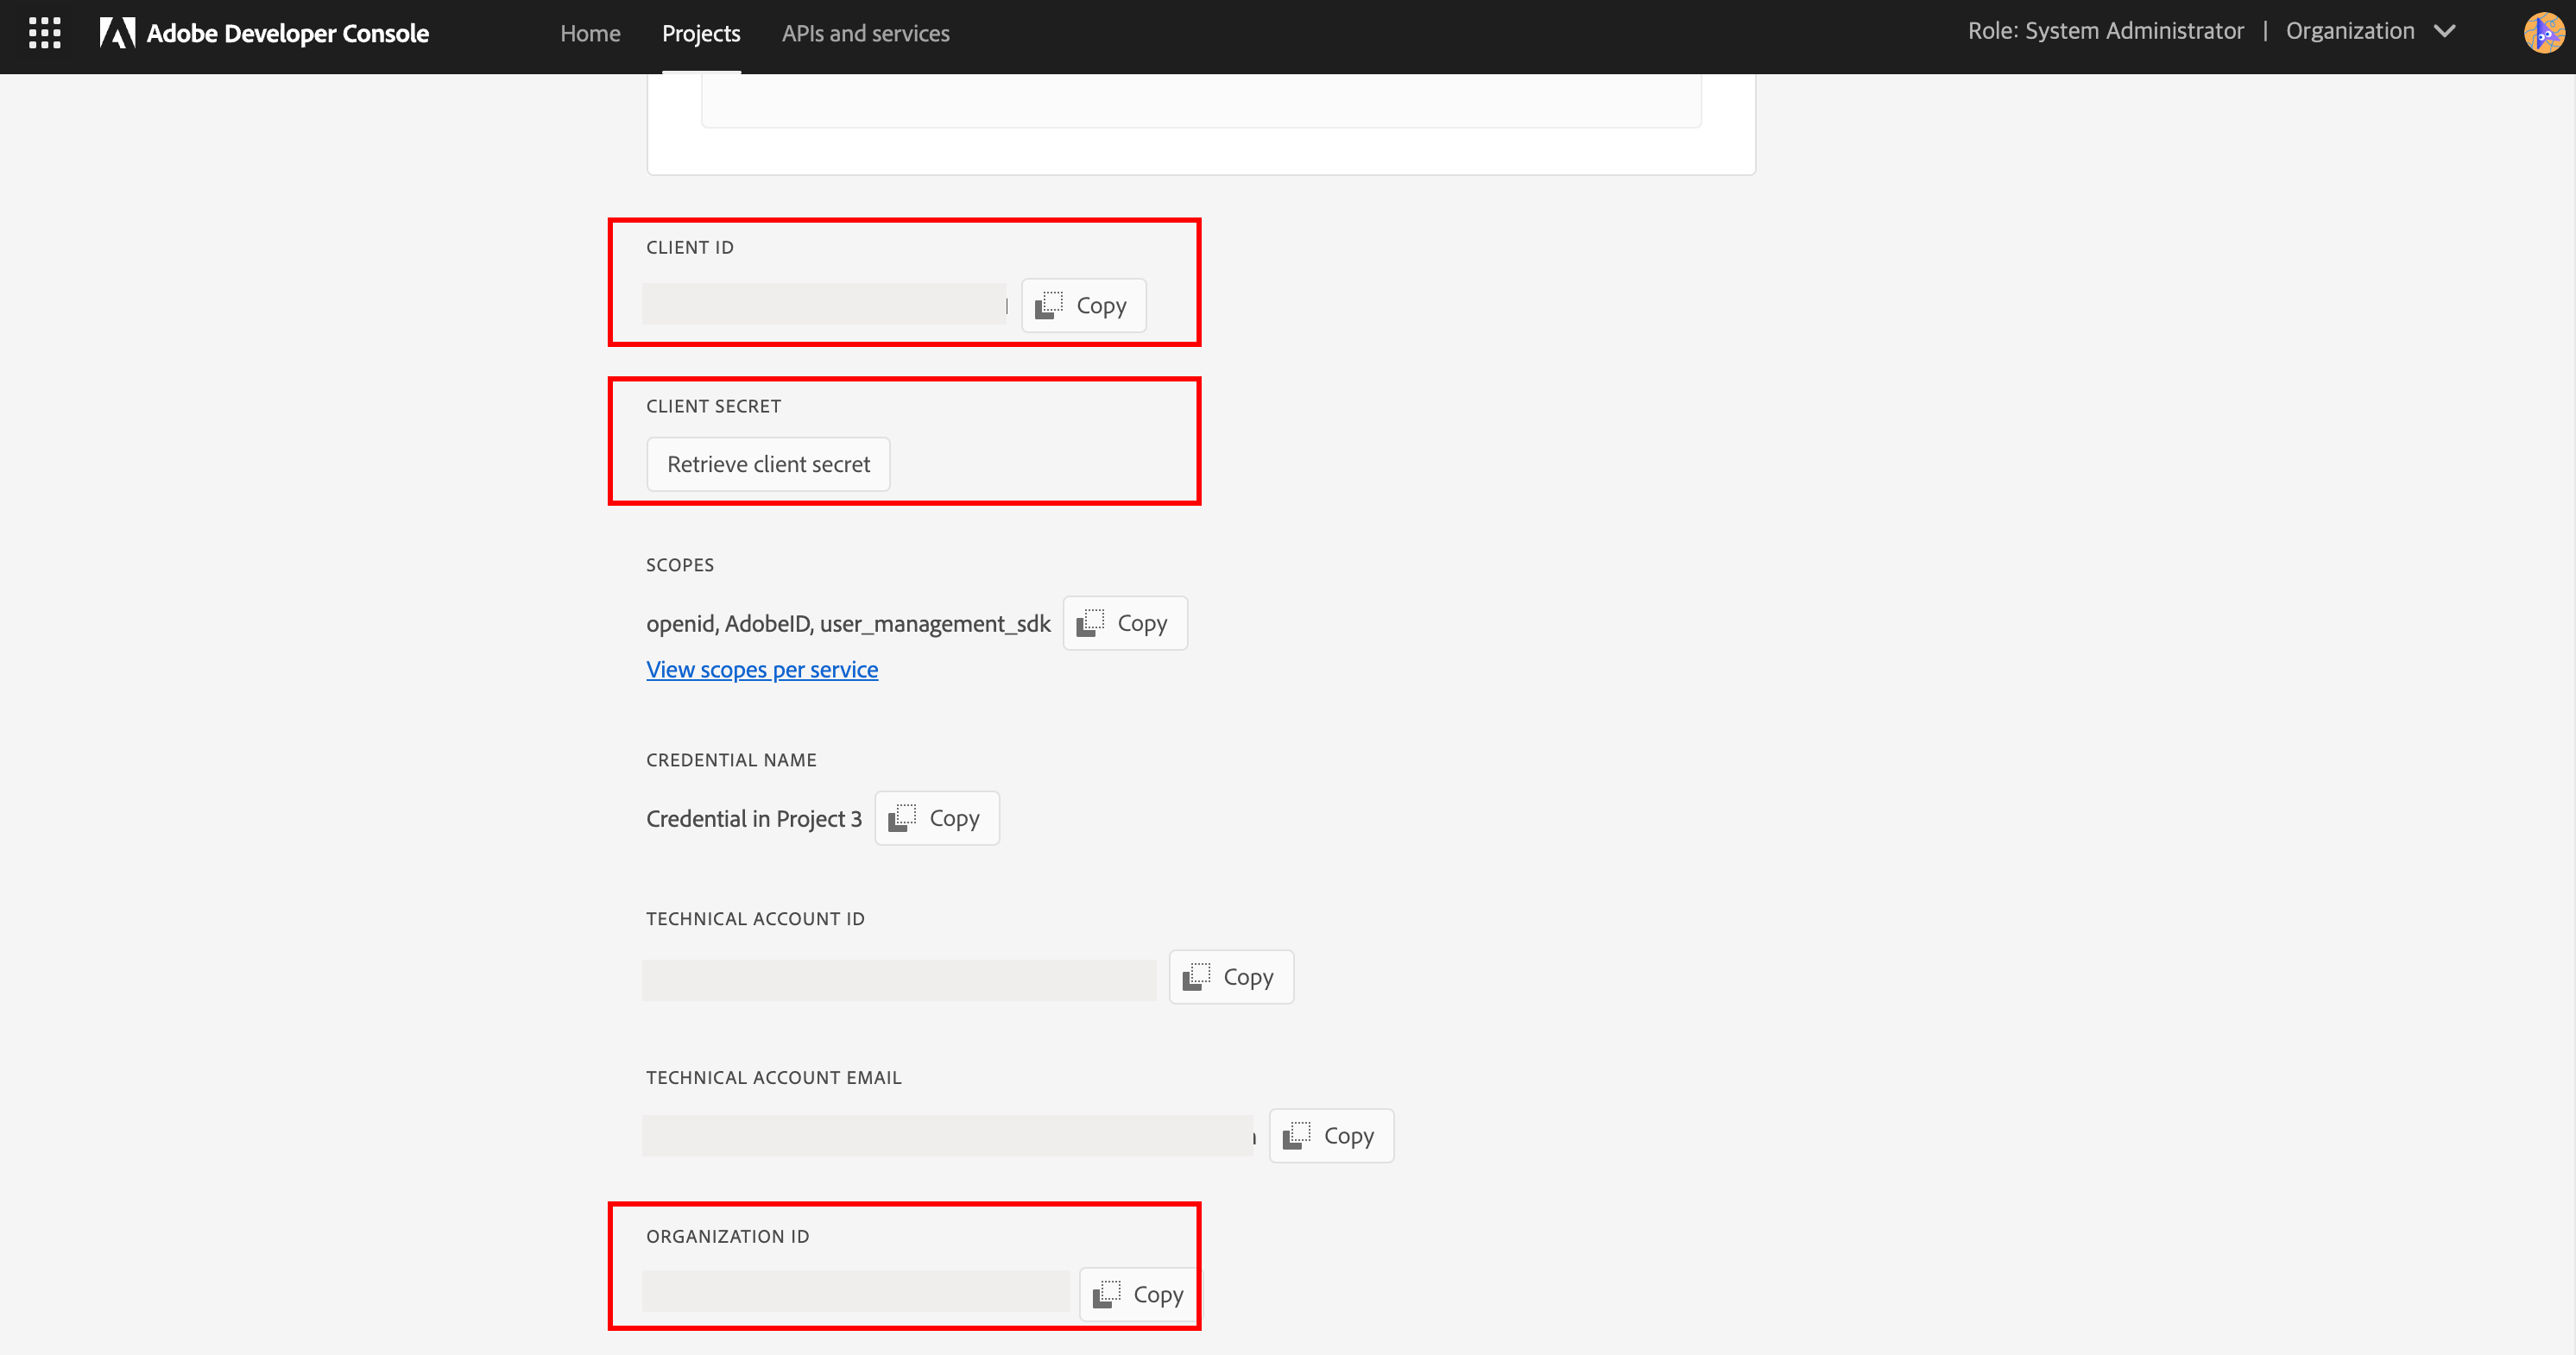Open the user profile avatar

(2543, 32)
